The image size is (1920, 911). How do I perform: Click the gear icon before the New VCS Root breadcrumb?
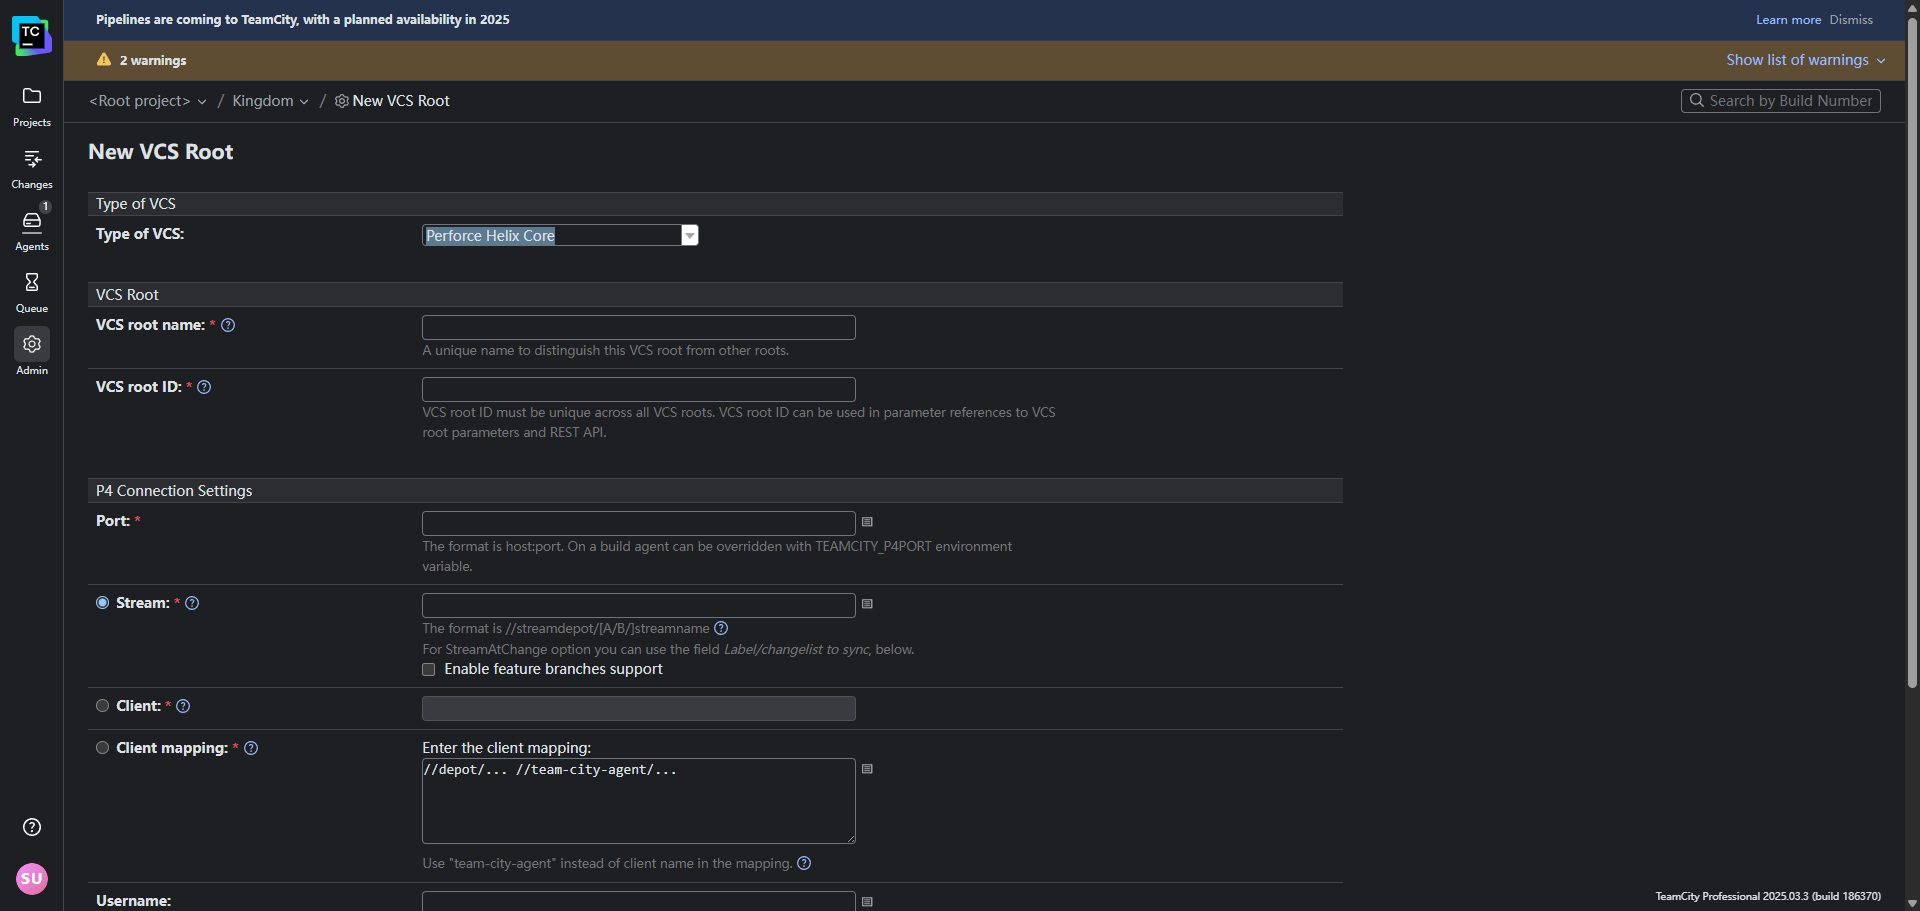point(342,101)
